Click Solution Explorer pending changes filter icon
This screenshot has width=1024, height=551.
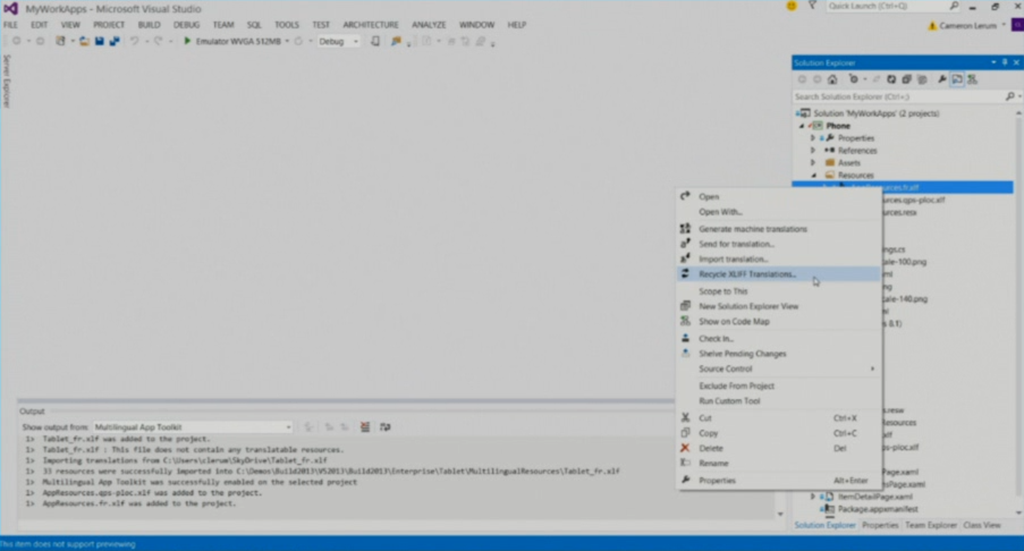[853, 80]
